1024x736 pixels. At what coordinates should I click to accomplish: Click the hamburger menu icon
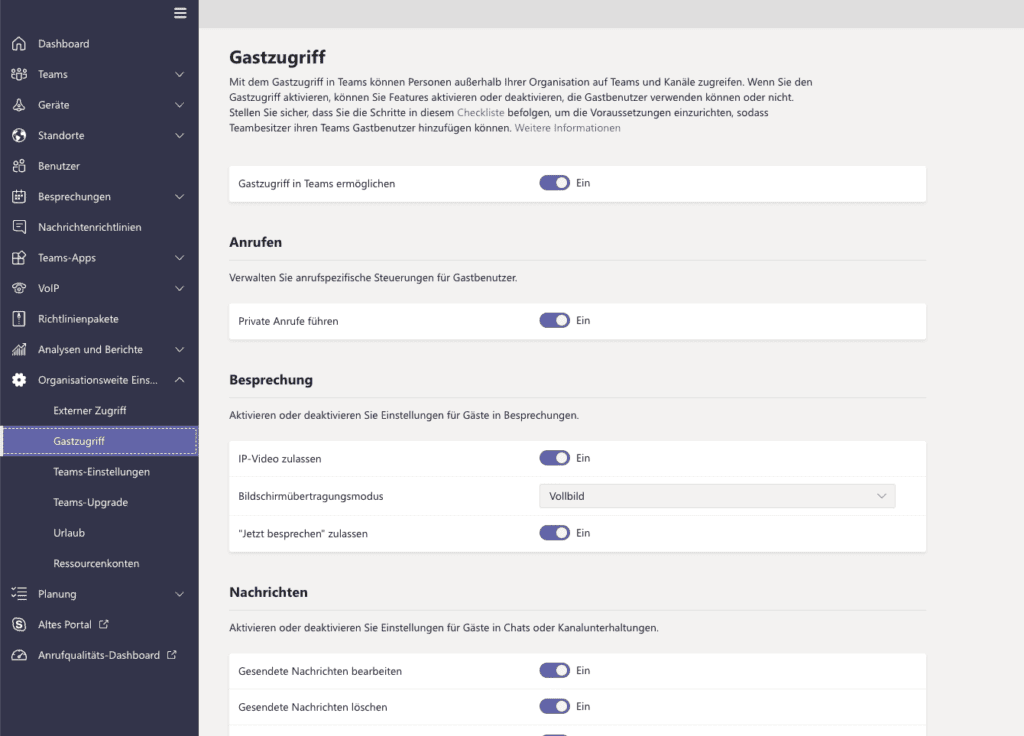(180, 13)
